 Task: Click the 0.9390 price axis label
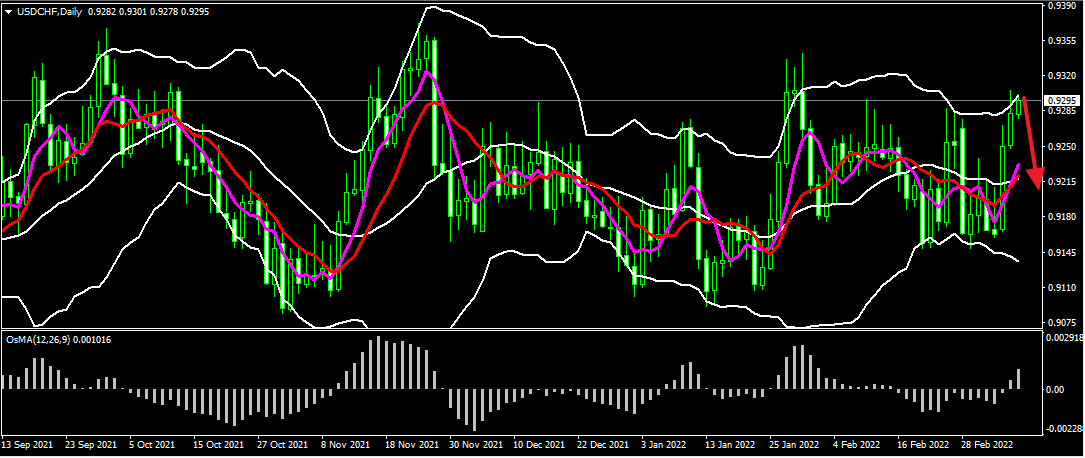click(x=1061, y=6)
